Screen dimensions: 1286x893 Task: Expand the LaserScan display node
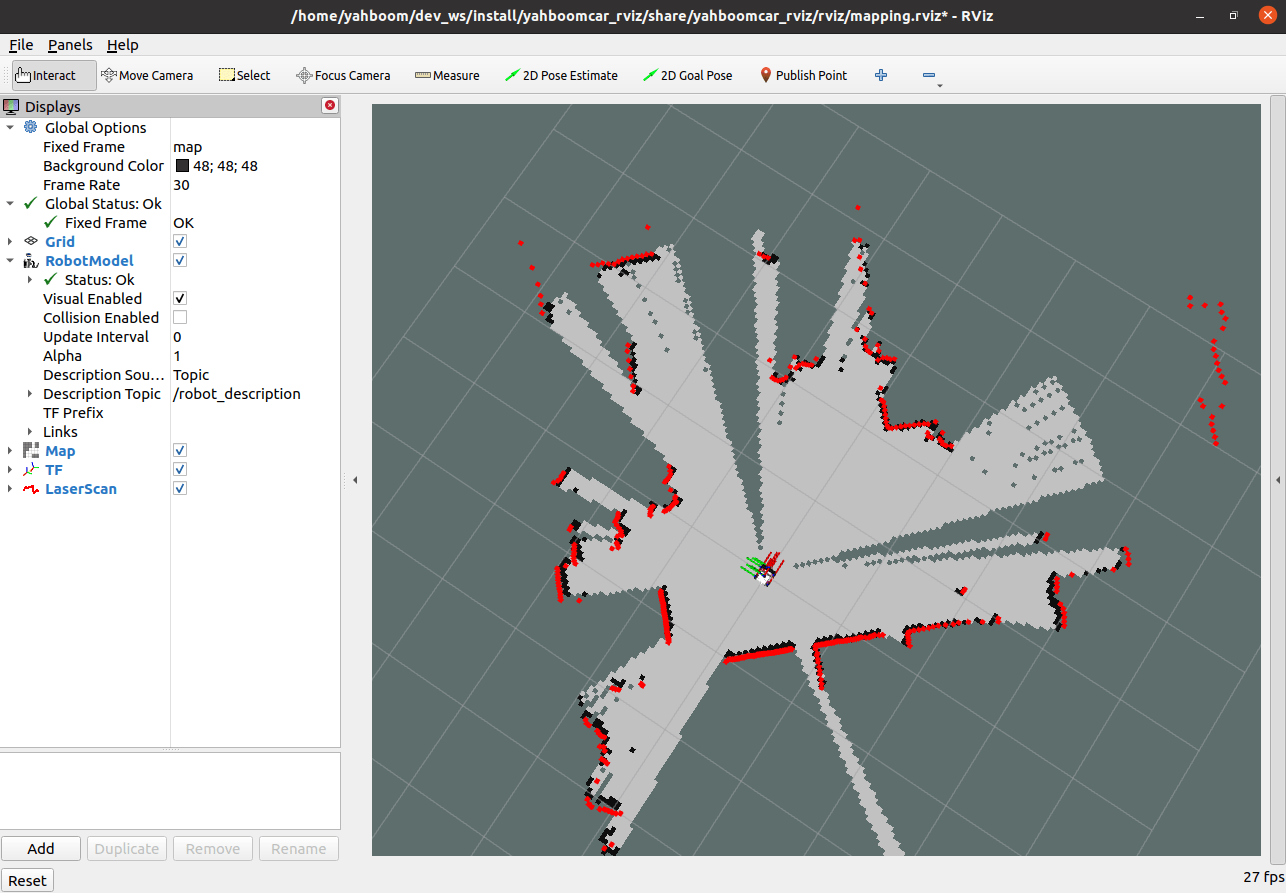pyautogui.click(x=10, y=488)
